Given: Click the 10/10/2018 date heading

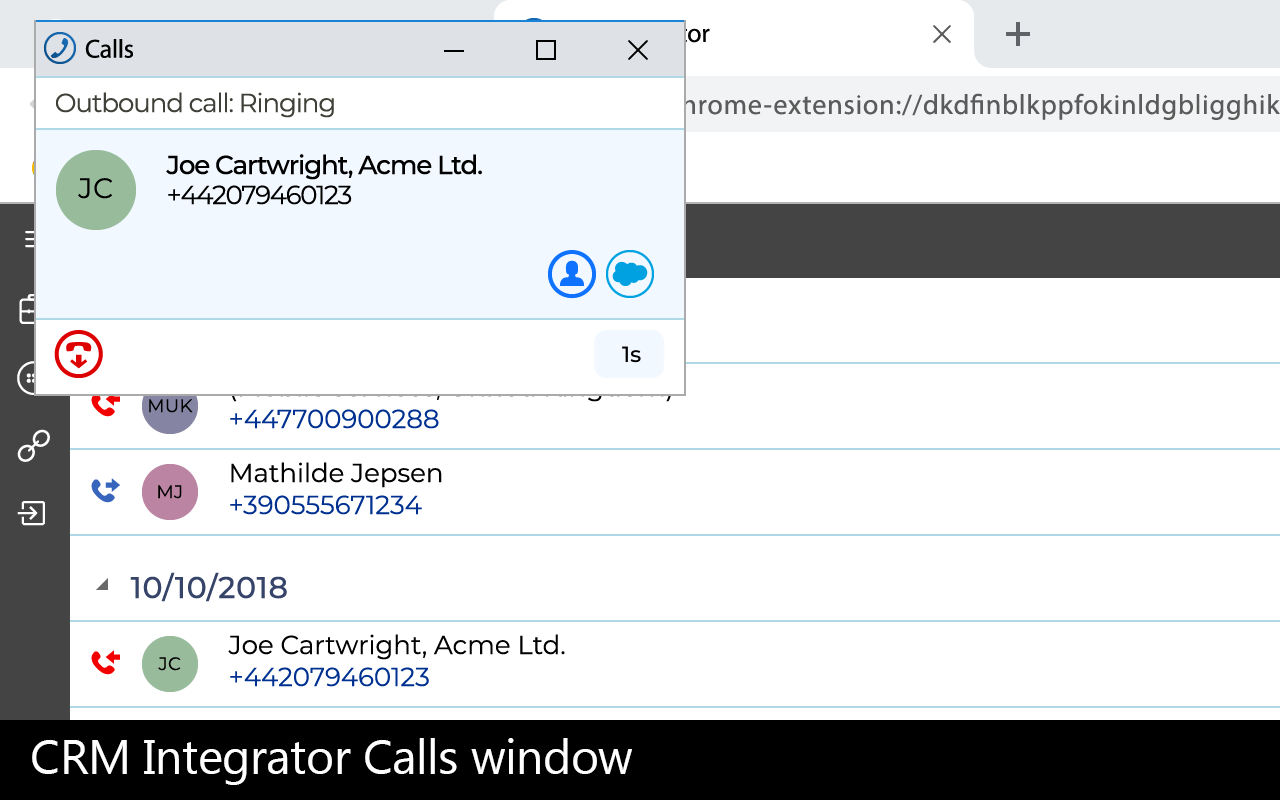Looking at the screenshot, I should click(209, 587).
